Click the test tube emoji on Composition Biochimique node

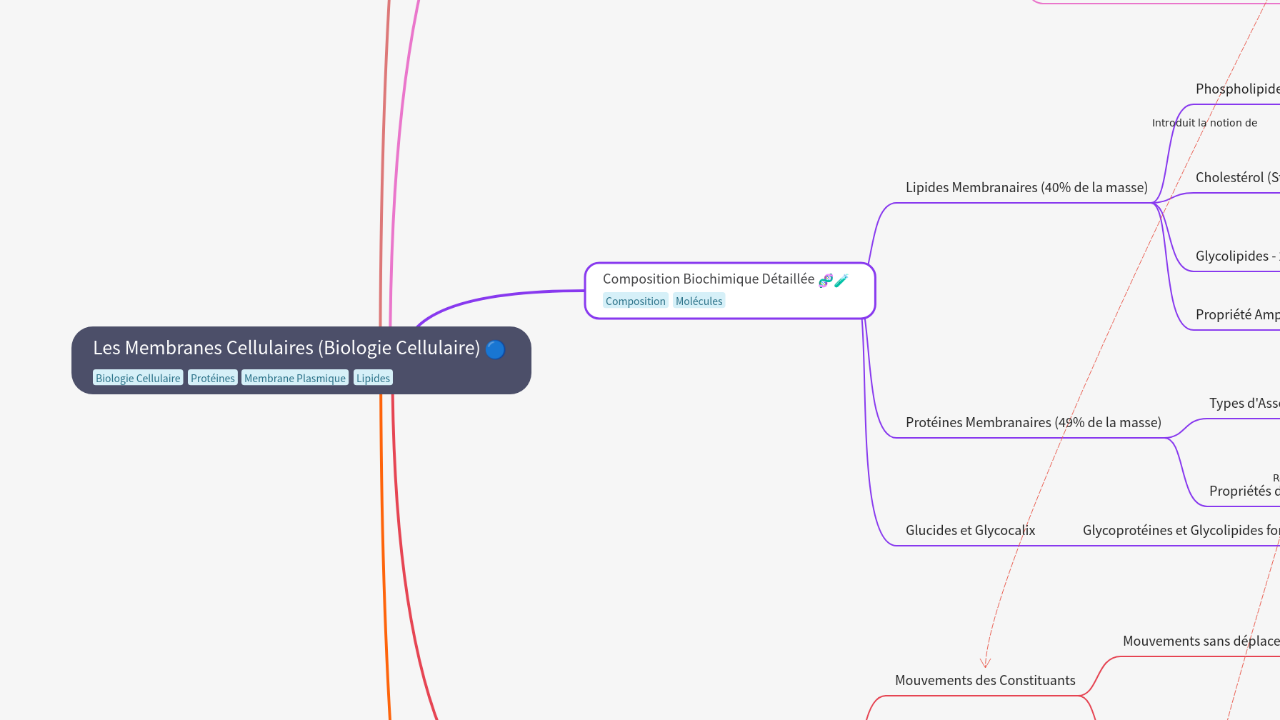840,279
